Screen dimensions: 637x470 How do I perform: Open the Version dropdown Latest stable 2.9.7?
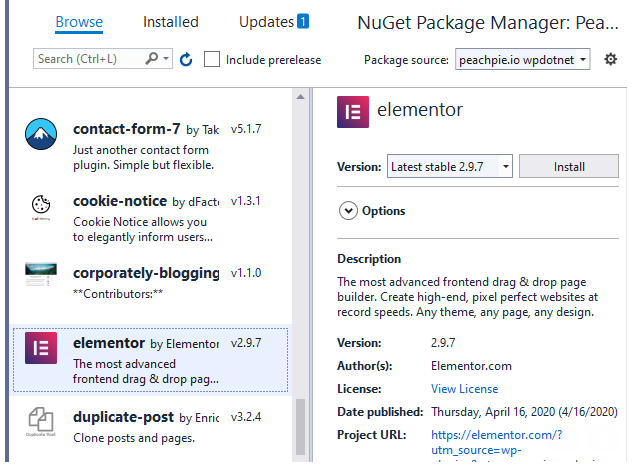[450, 166]
